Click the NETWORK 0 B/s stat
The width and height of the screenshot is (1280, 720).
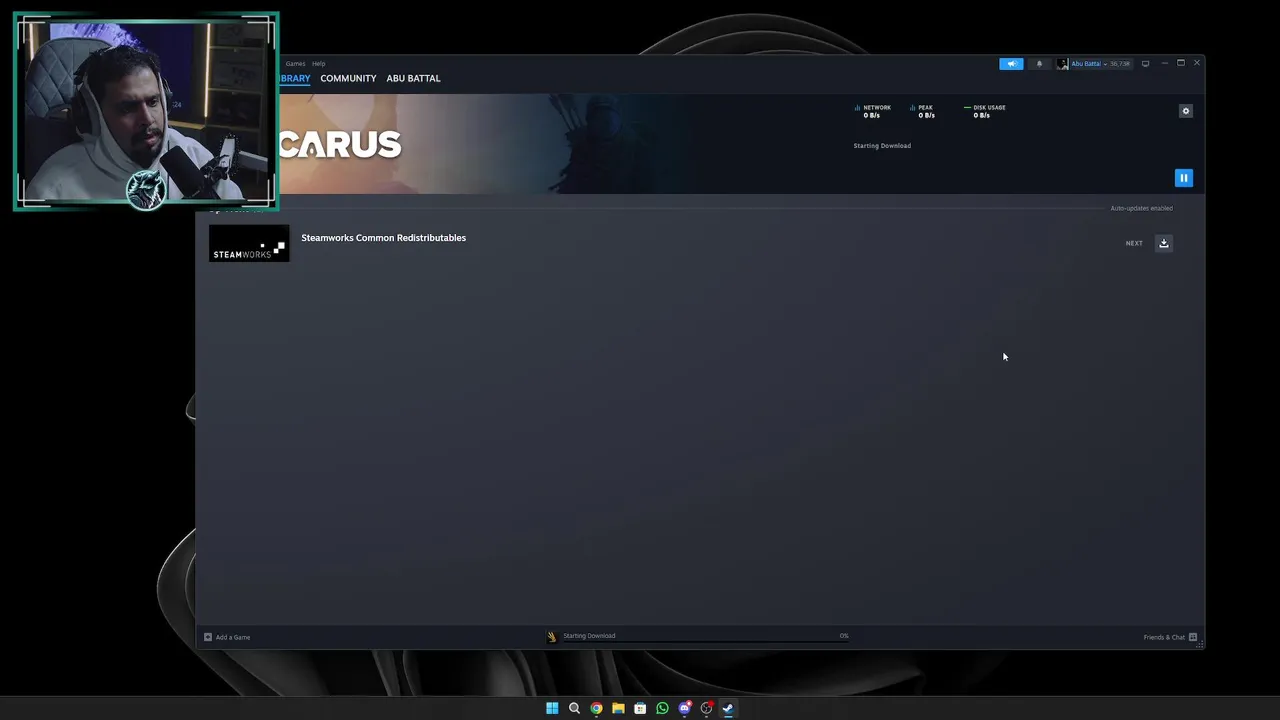click(x=872, y=111)
